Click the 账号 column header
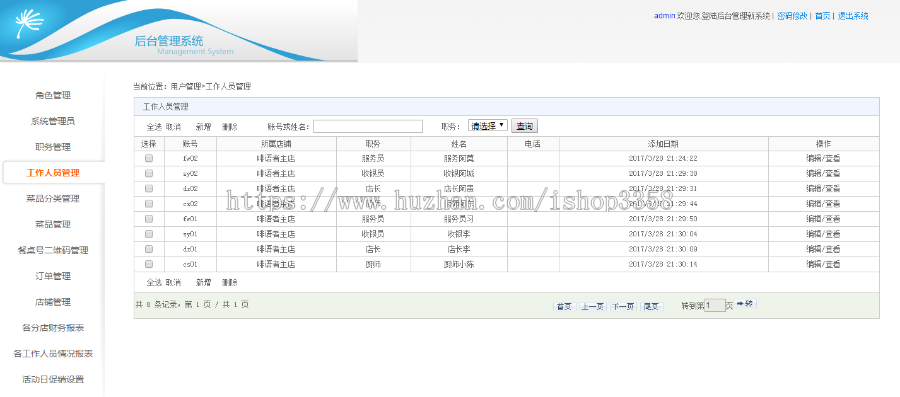The height and width of the screenshot is (397, 900). [190, 143]
